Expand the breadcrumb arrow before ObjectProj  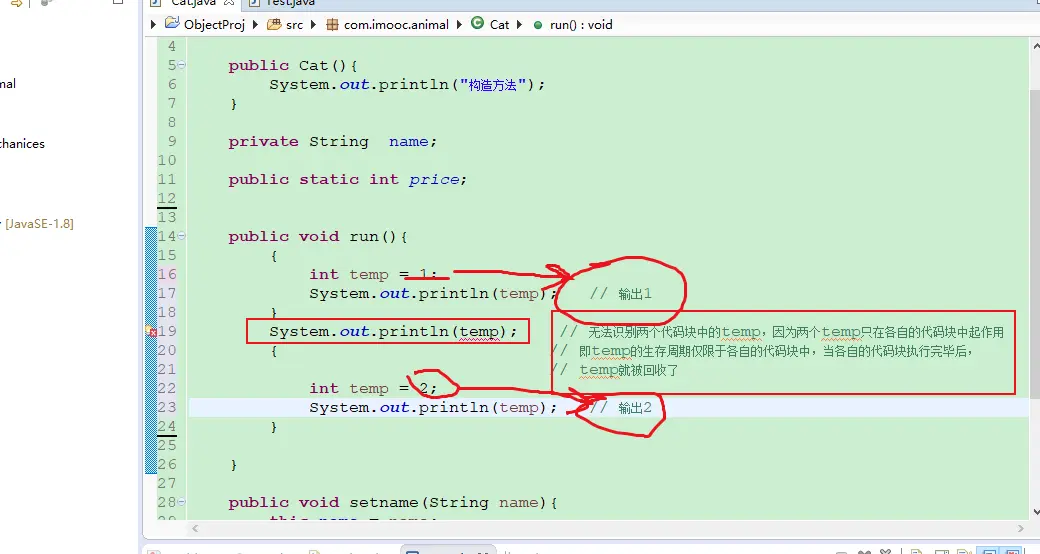point(153,24)
